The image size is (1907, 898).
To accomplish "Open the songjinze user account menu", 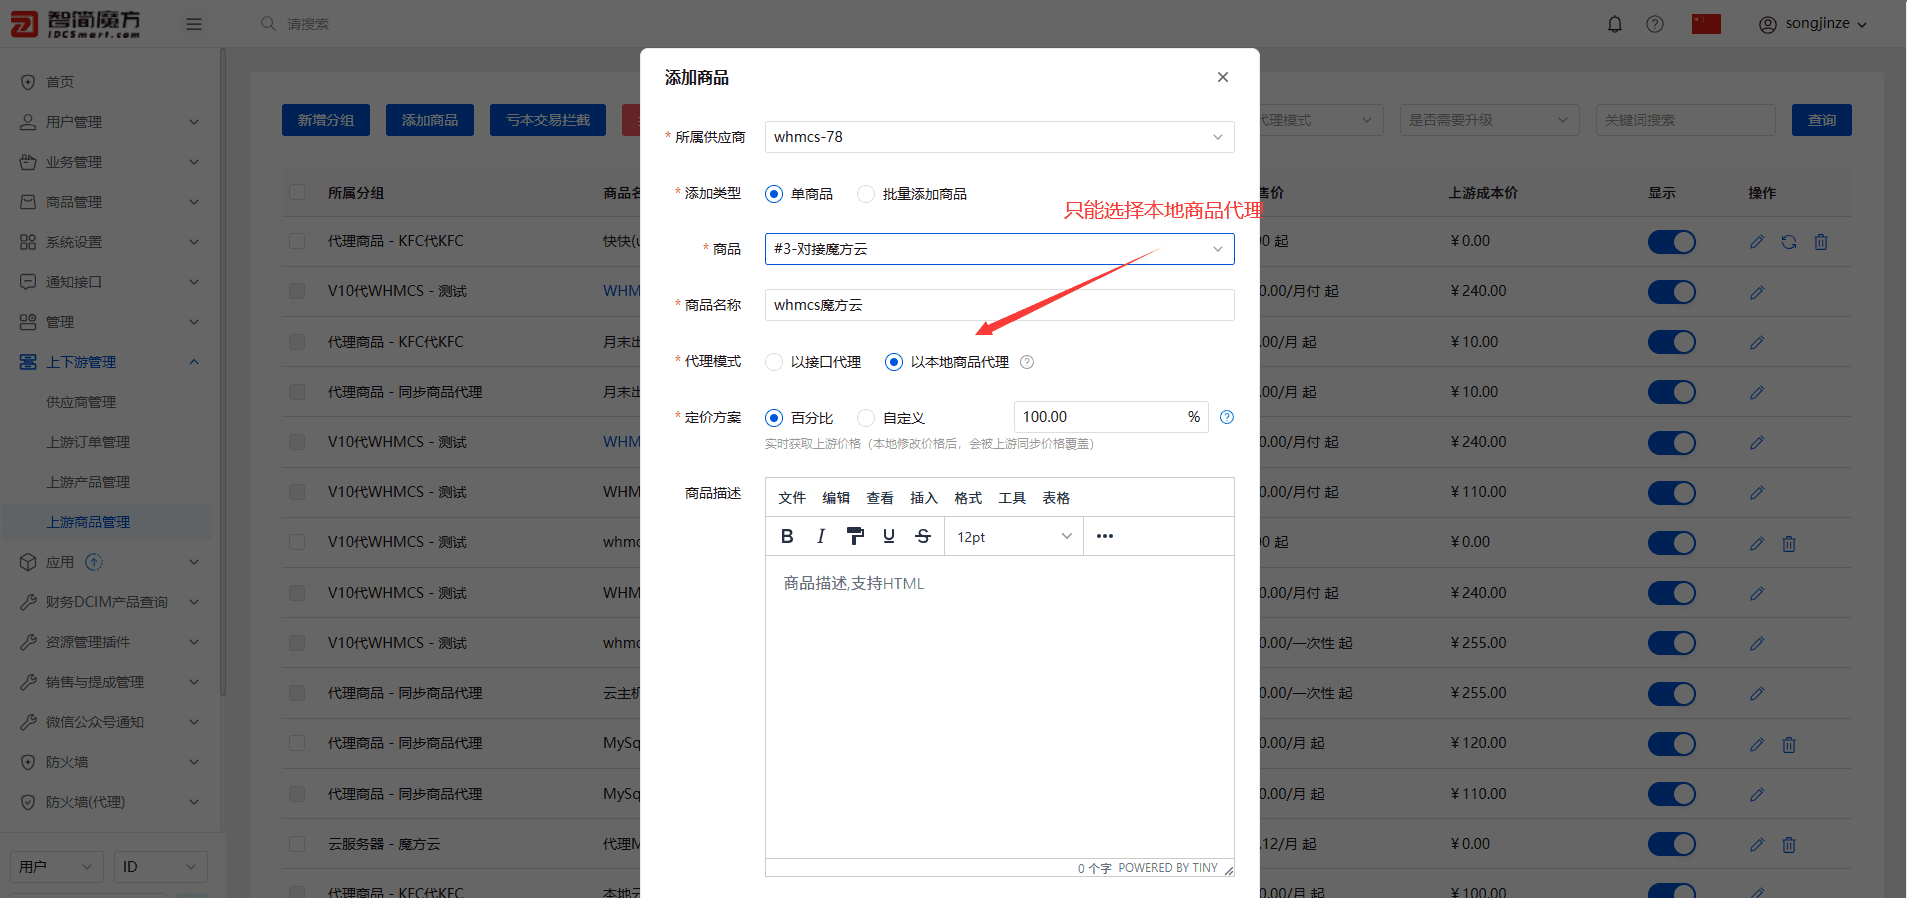I will tap(1812, 24).
